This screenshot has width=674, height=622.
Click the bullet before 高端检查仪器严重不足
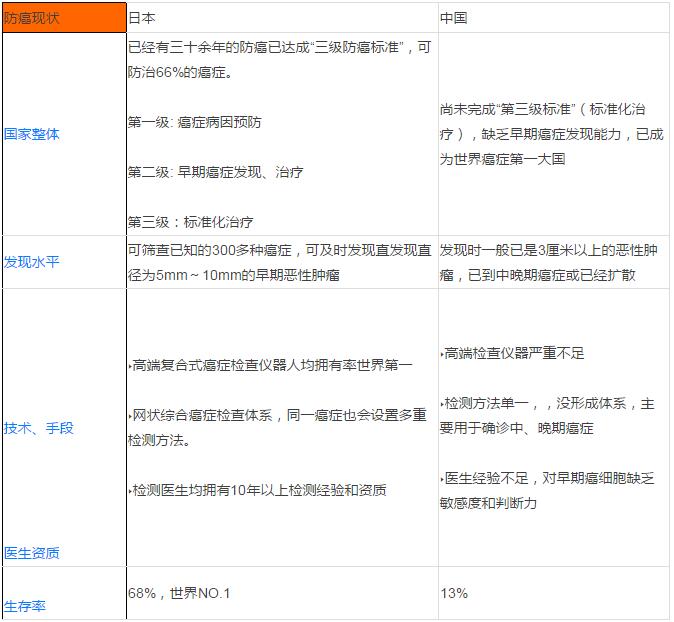pyautogui.click(x=442, y=354)
